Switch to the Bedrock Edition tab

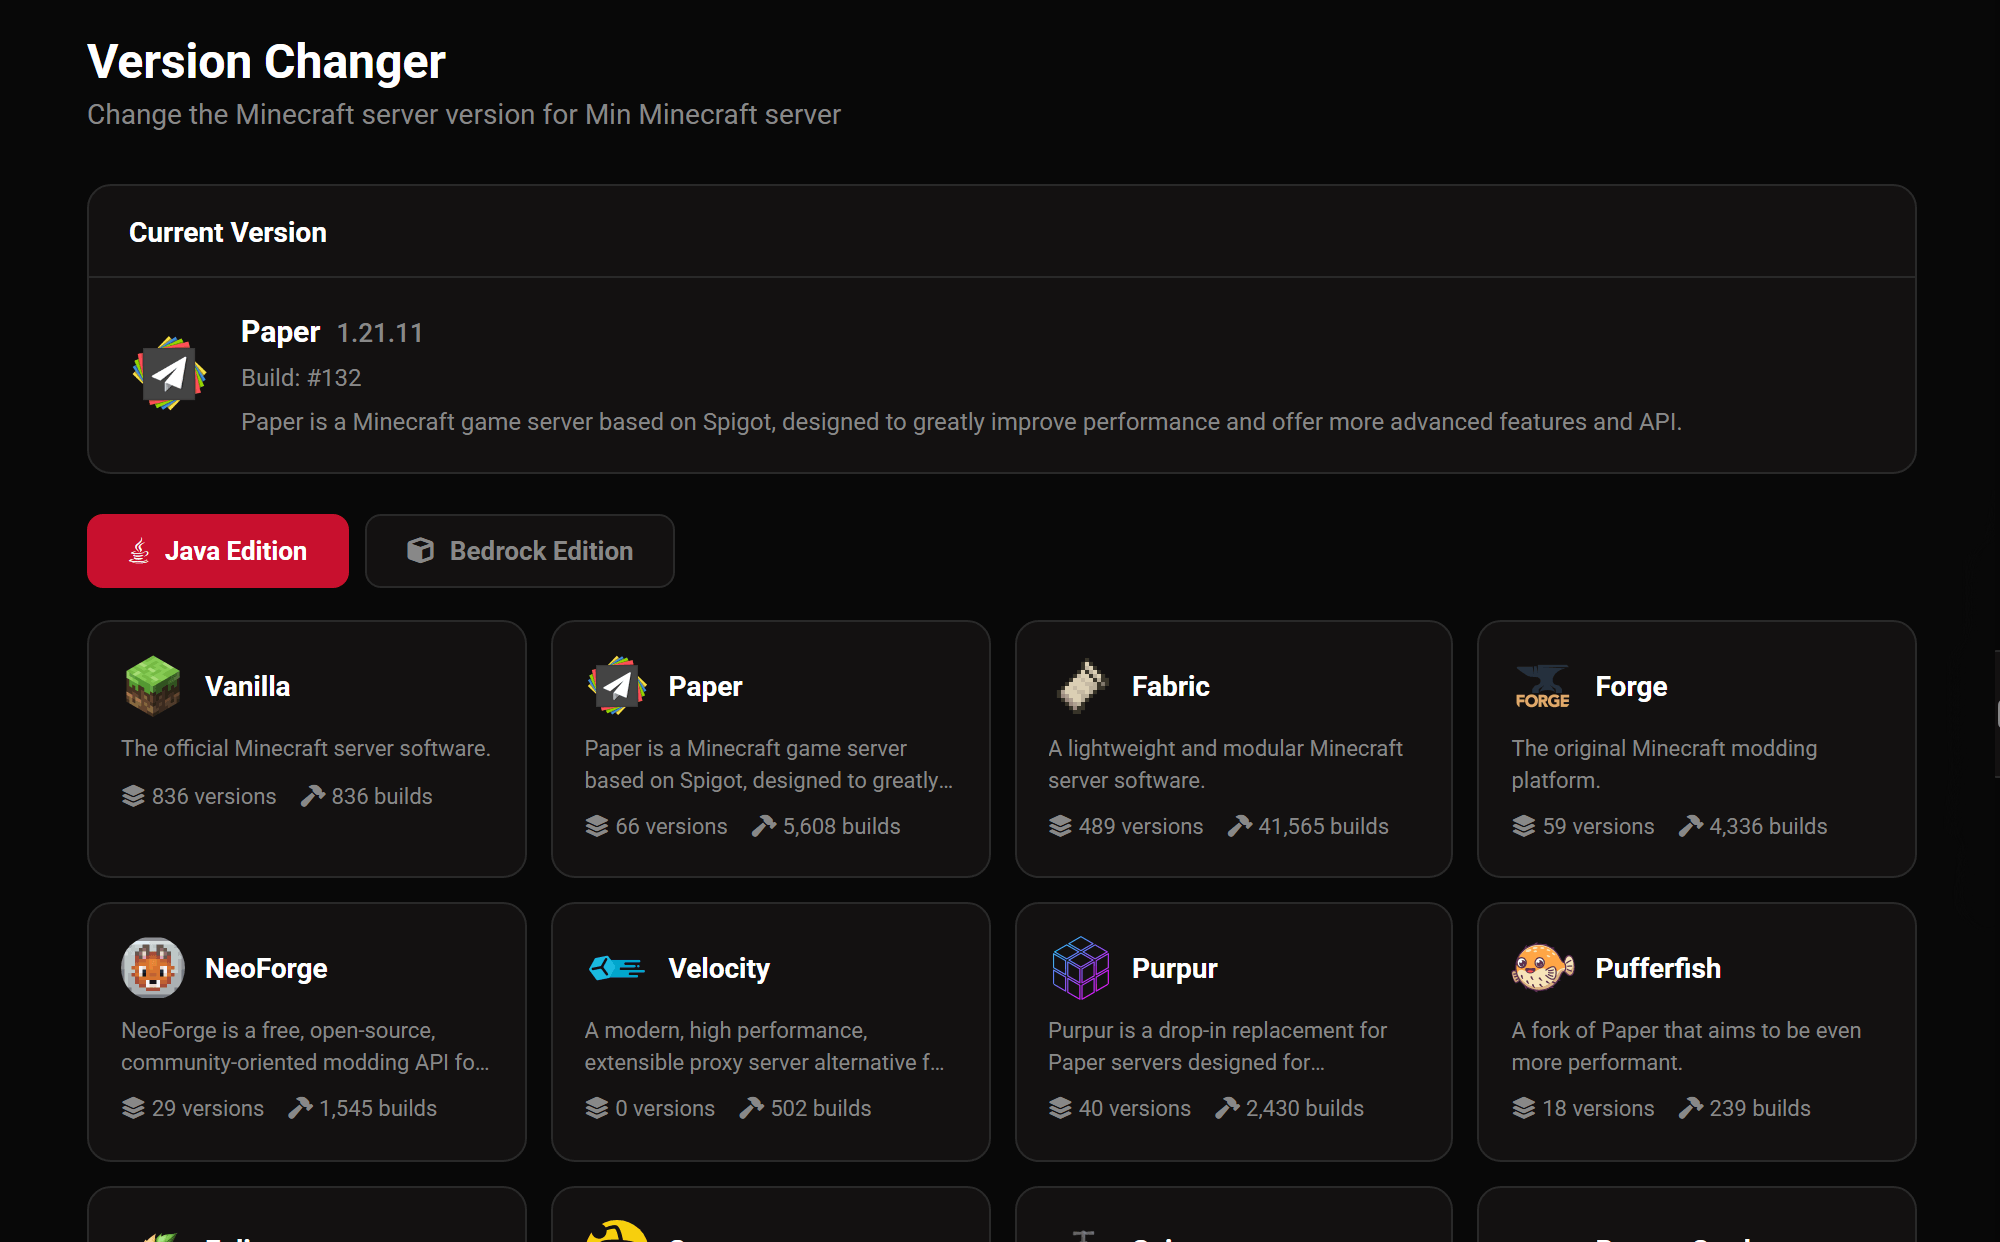point(520,551)
